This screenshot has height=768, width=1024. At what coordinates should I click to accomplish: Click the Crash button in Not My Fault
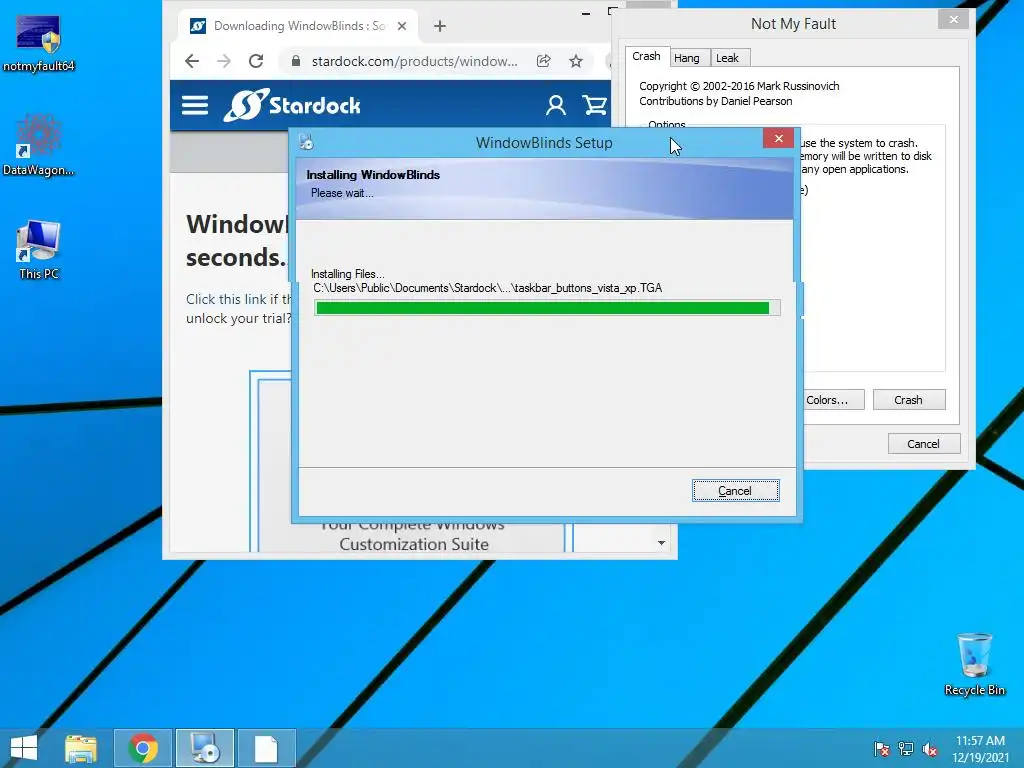[908, 400]
